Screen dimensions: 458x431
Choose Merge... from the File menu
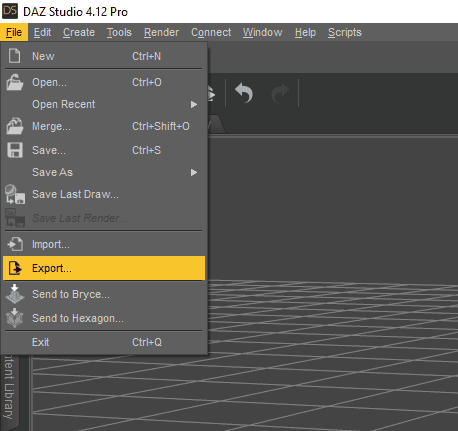[x=104, y=126]
